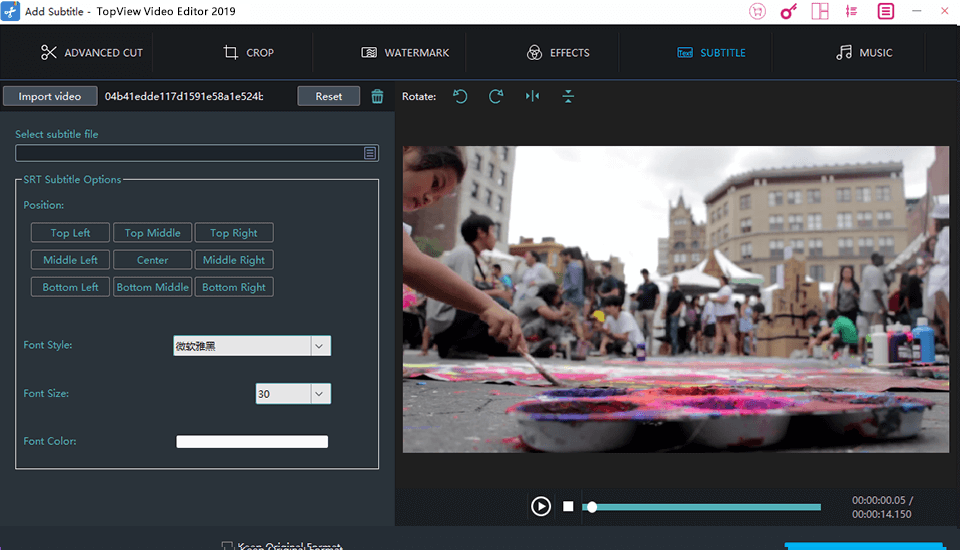Open the title bar menu icon
The width and height of the screenshot is (960, 550).
[886, 12]
